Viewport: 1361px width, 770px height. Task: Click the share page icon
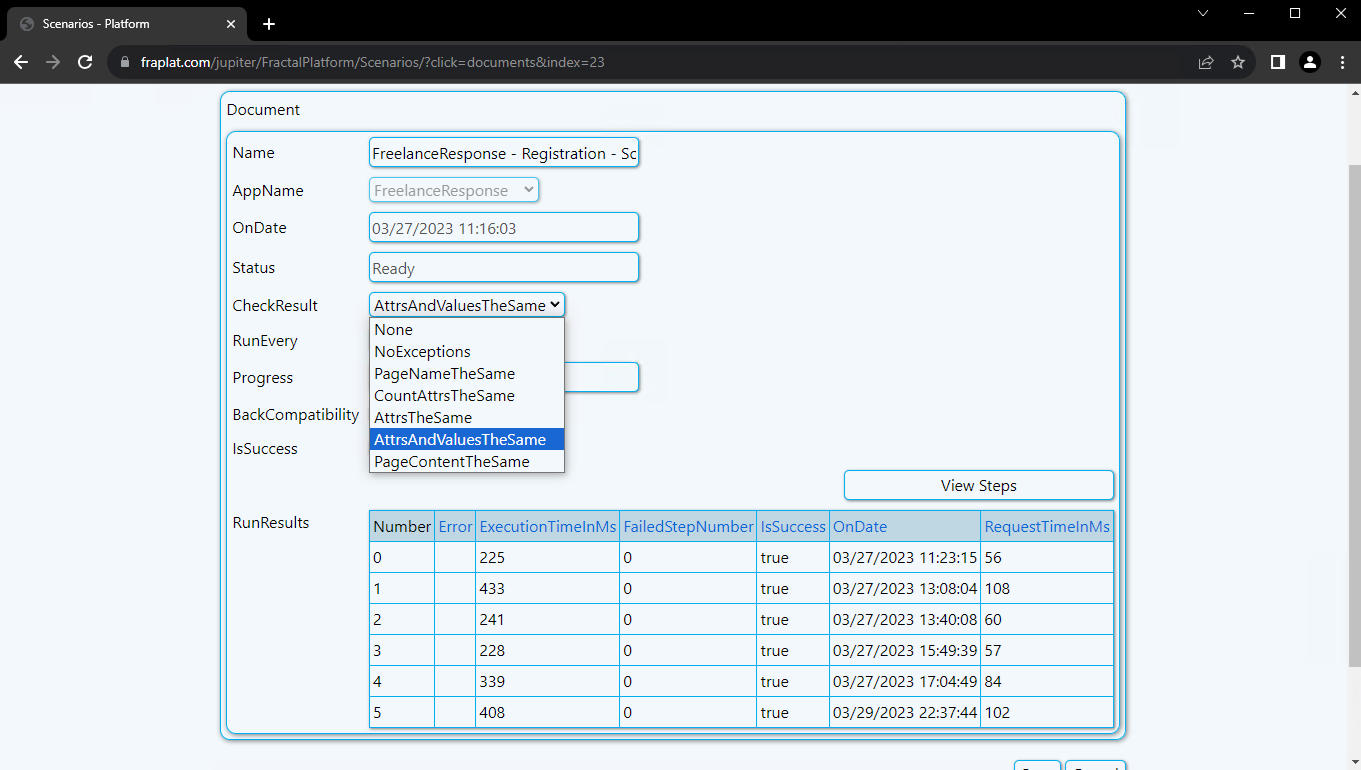tap(1206, 62)
